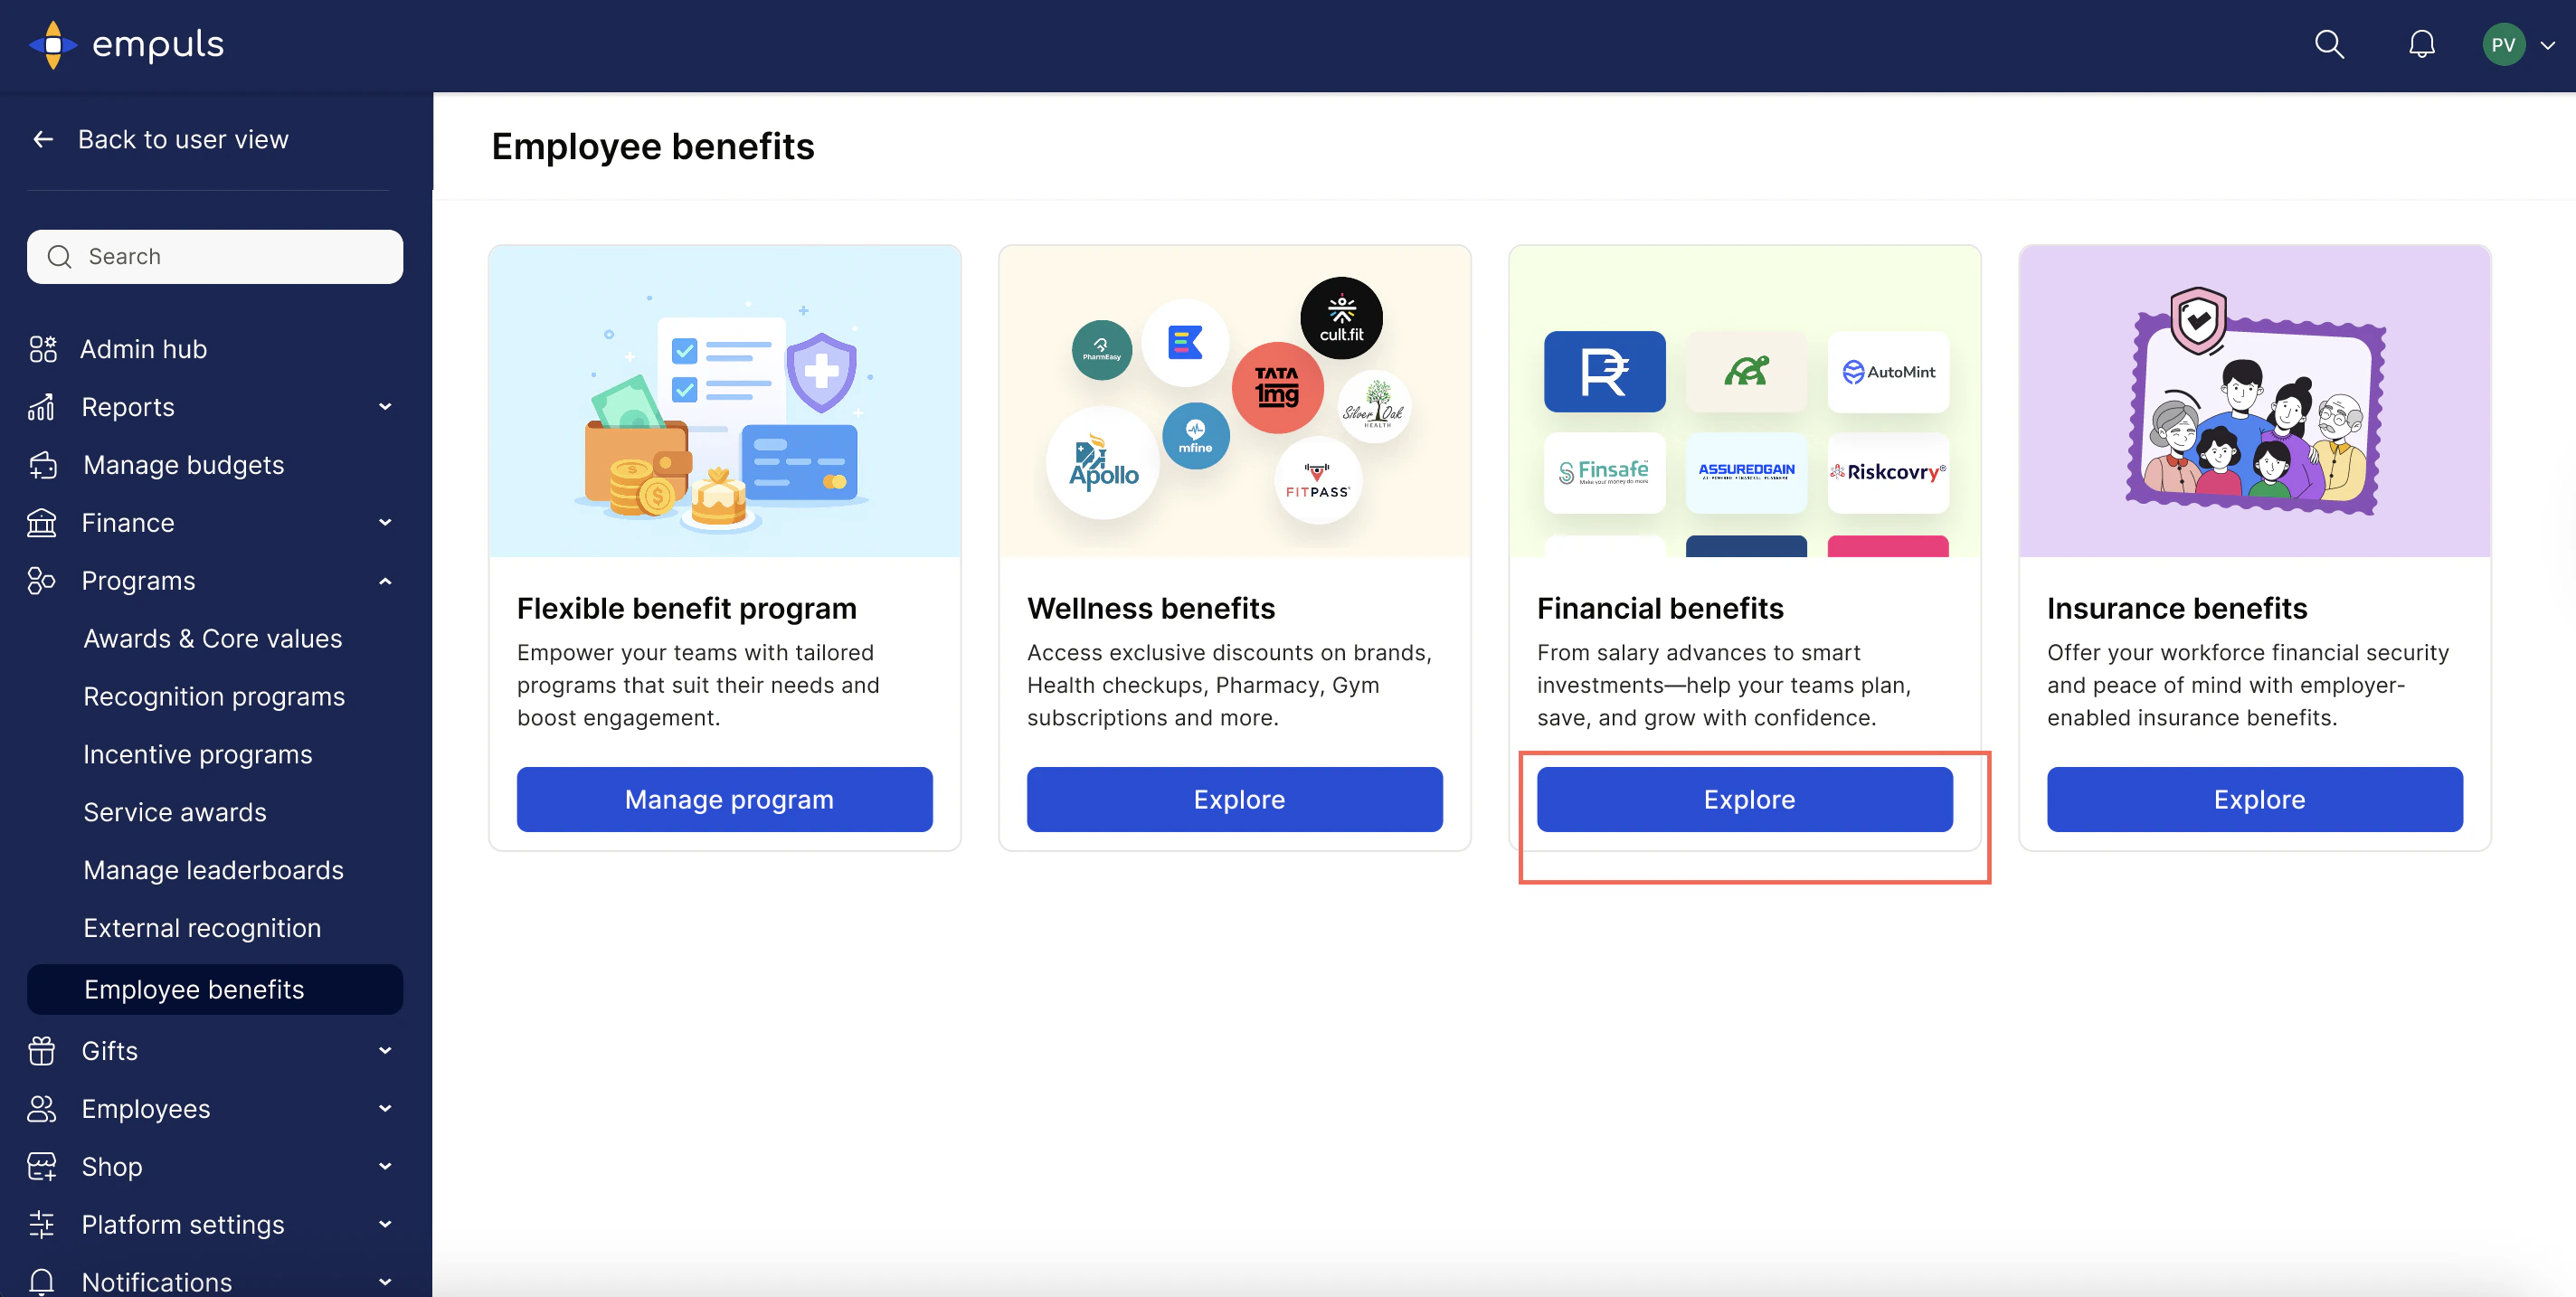Expand the sidebar Notifications chevron

click(385, 1282)
